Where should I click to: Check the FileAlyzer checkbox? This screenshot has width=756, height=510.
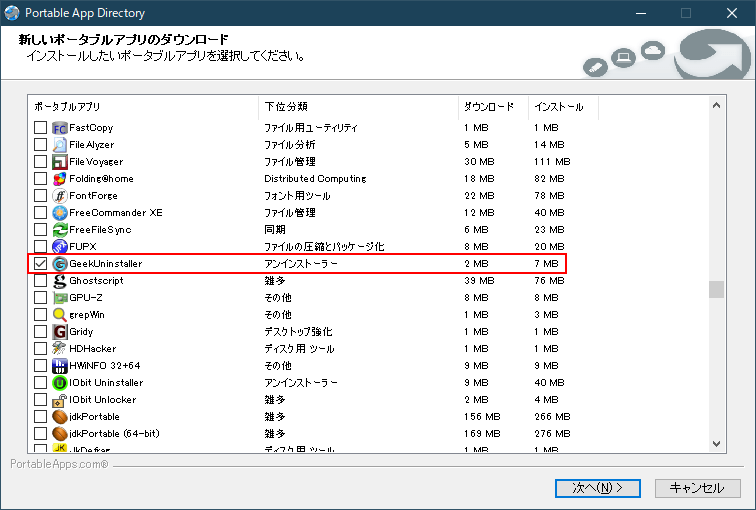coord(40,145)
